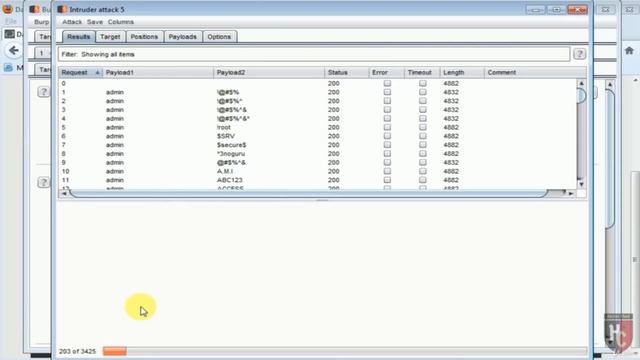The width and height of the screenshot is (640, 360).
Task: Click the 200 status cell in row 4
Action: click(x=333, y=118)
